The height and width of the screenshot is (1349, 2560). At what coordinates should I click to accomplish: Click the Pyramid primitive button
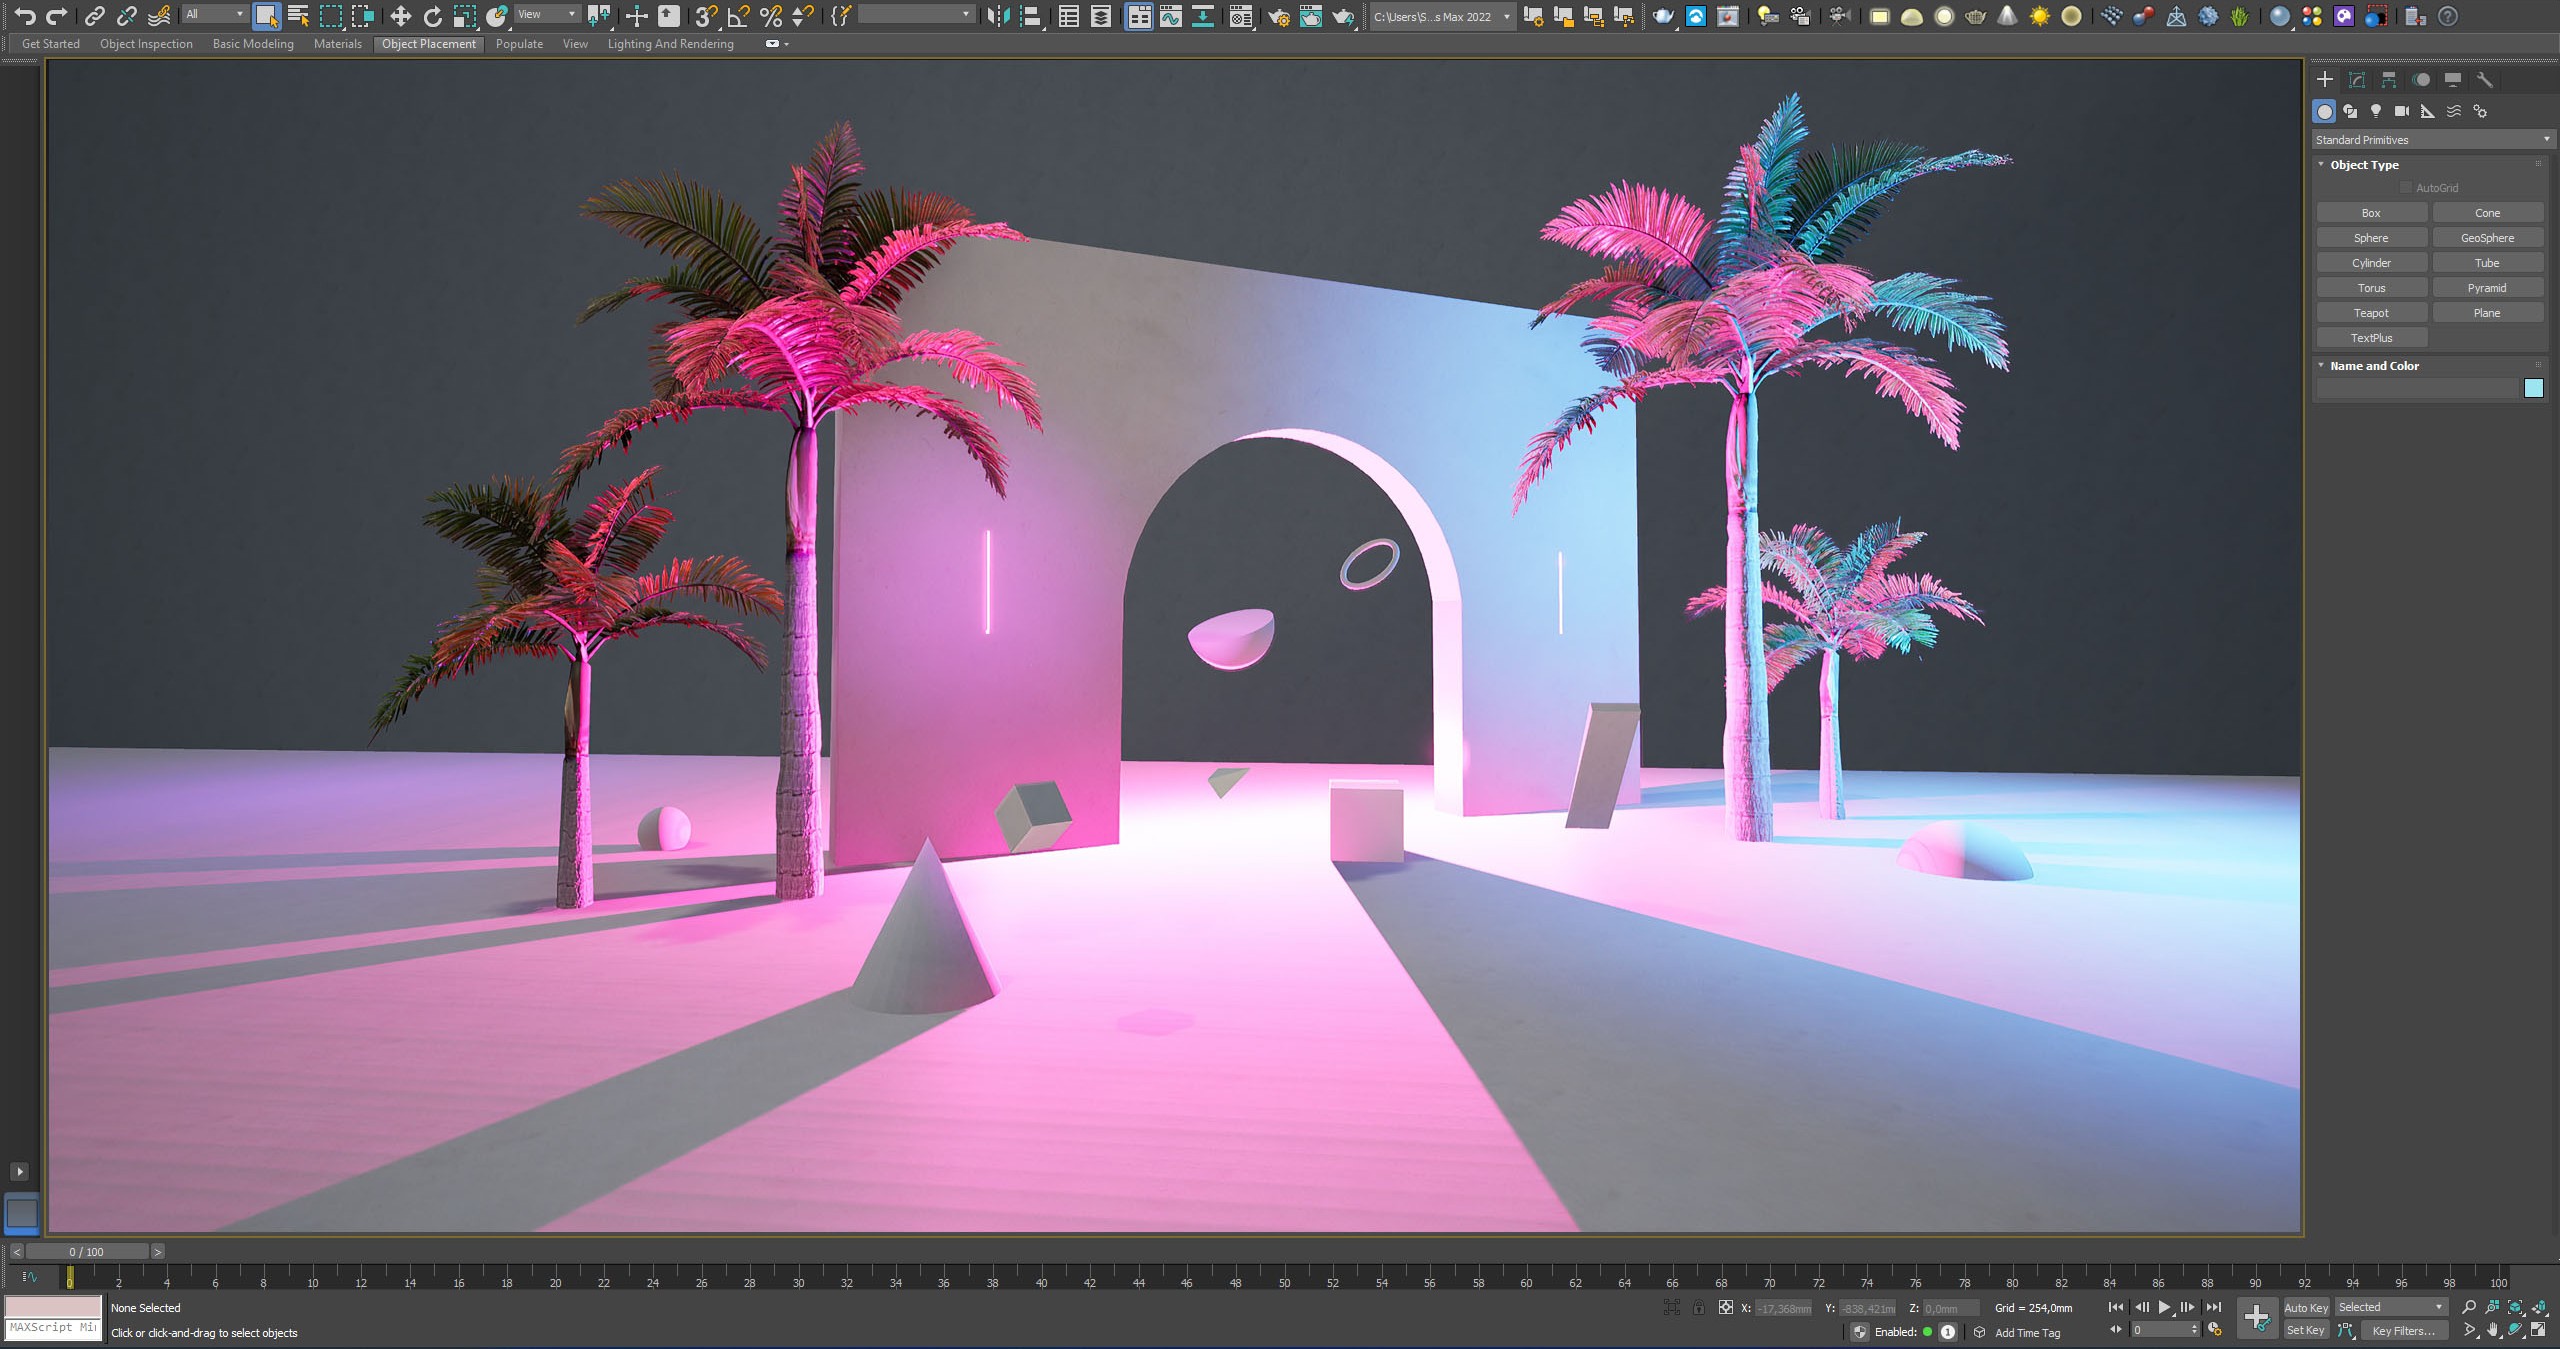[x=2487, y=288]
